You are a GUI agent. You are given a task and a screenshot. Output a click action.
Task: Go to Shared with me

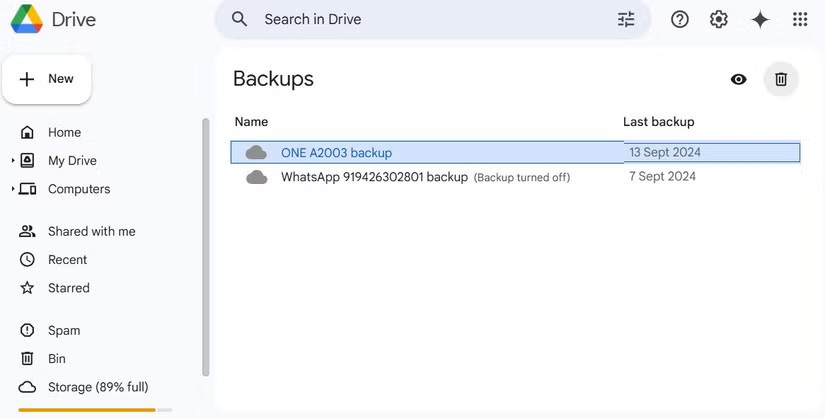[91, 231]
